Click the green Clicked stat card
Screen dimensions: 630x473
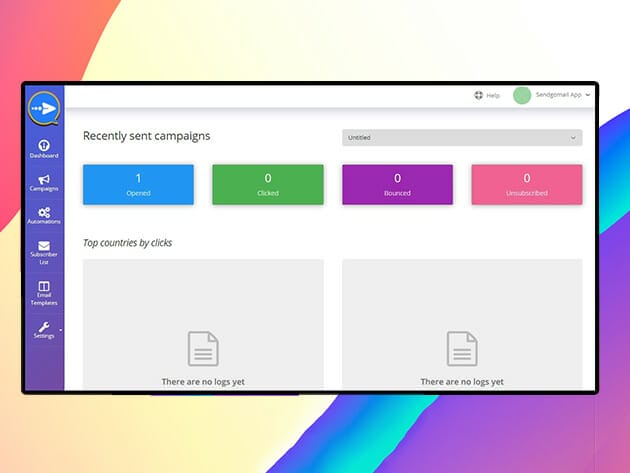pyautogui.click(x=268, y=185)
